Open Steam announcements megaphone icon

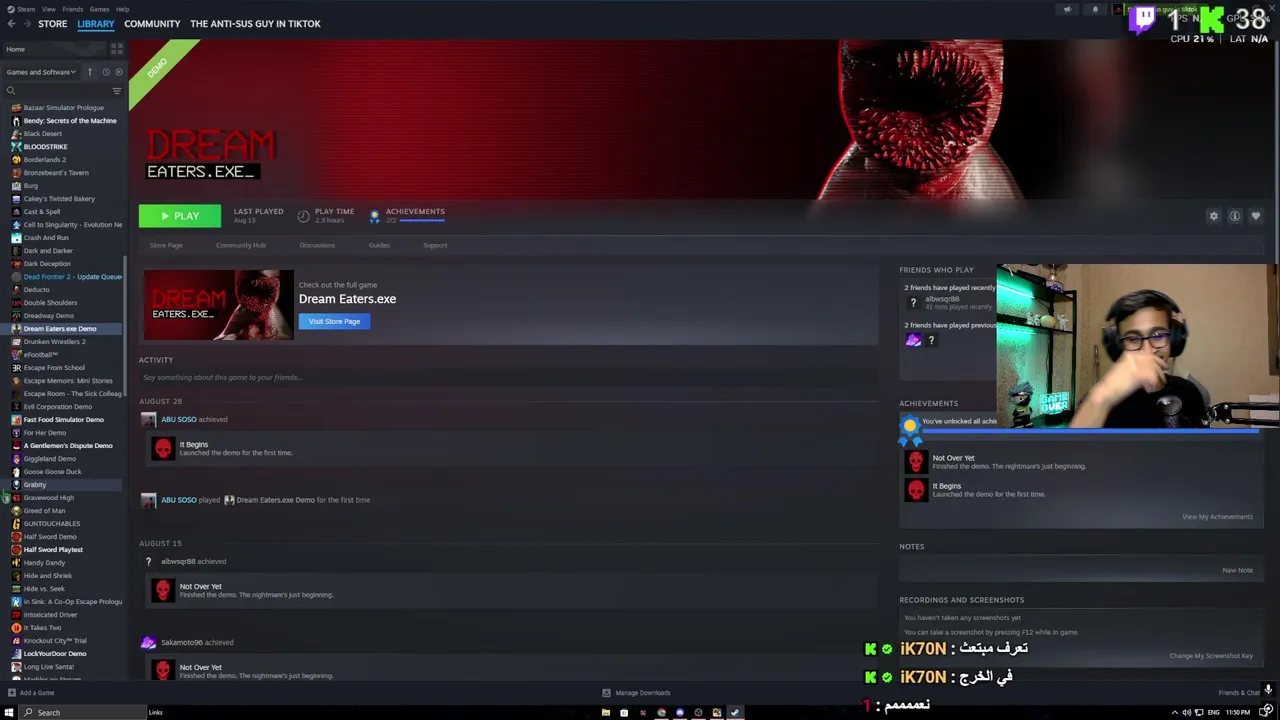tap(1067, 10)
